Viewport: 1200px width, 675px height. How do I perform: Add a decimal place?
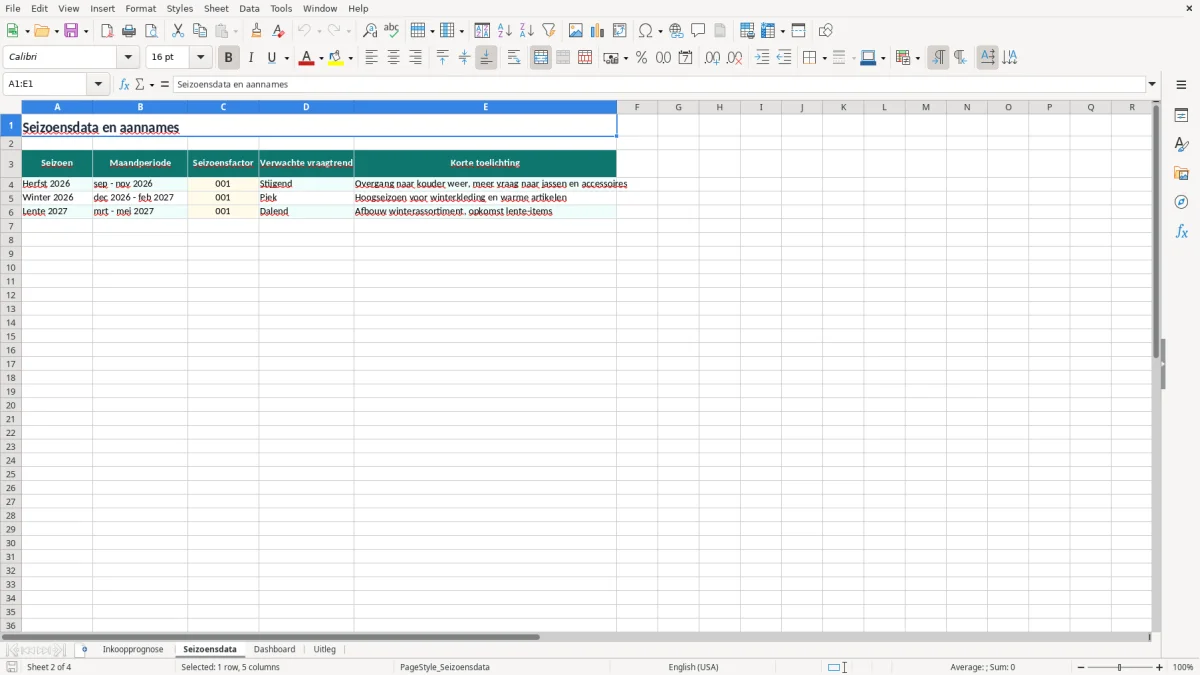coord(712,58)
